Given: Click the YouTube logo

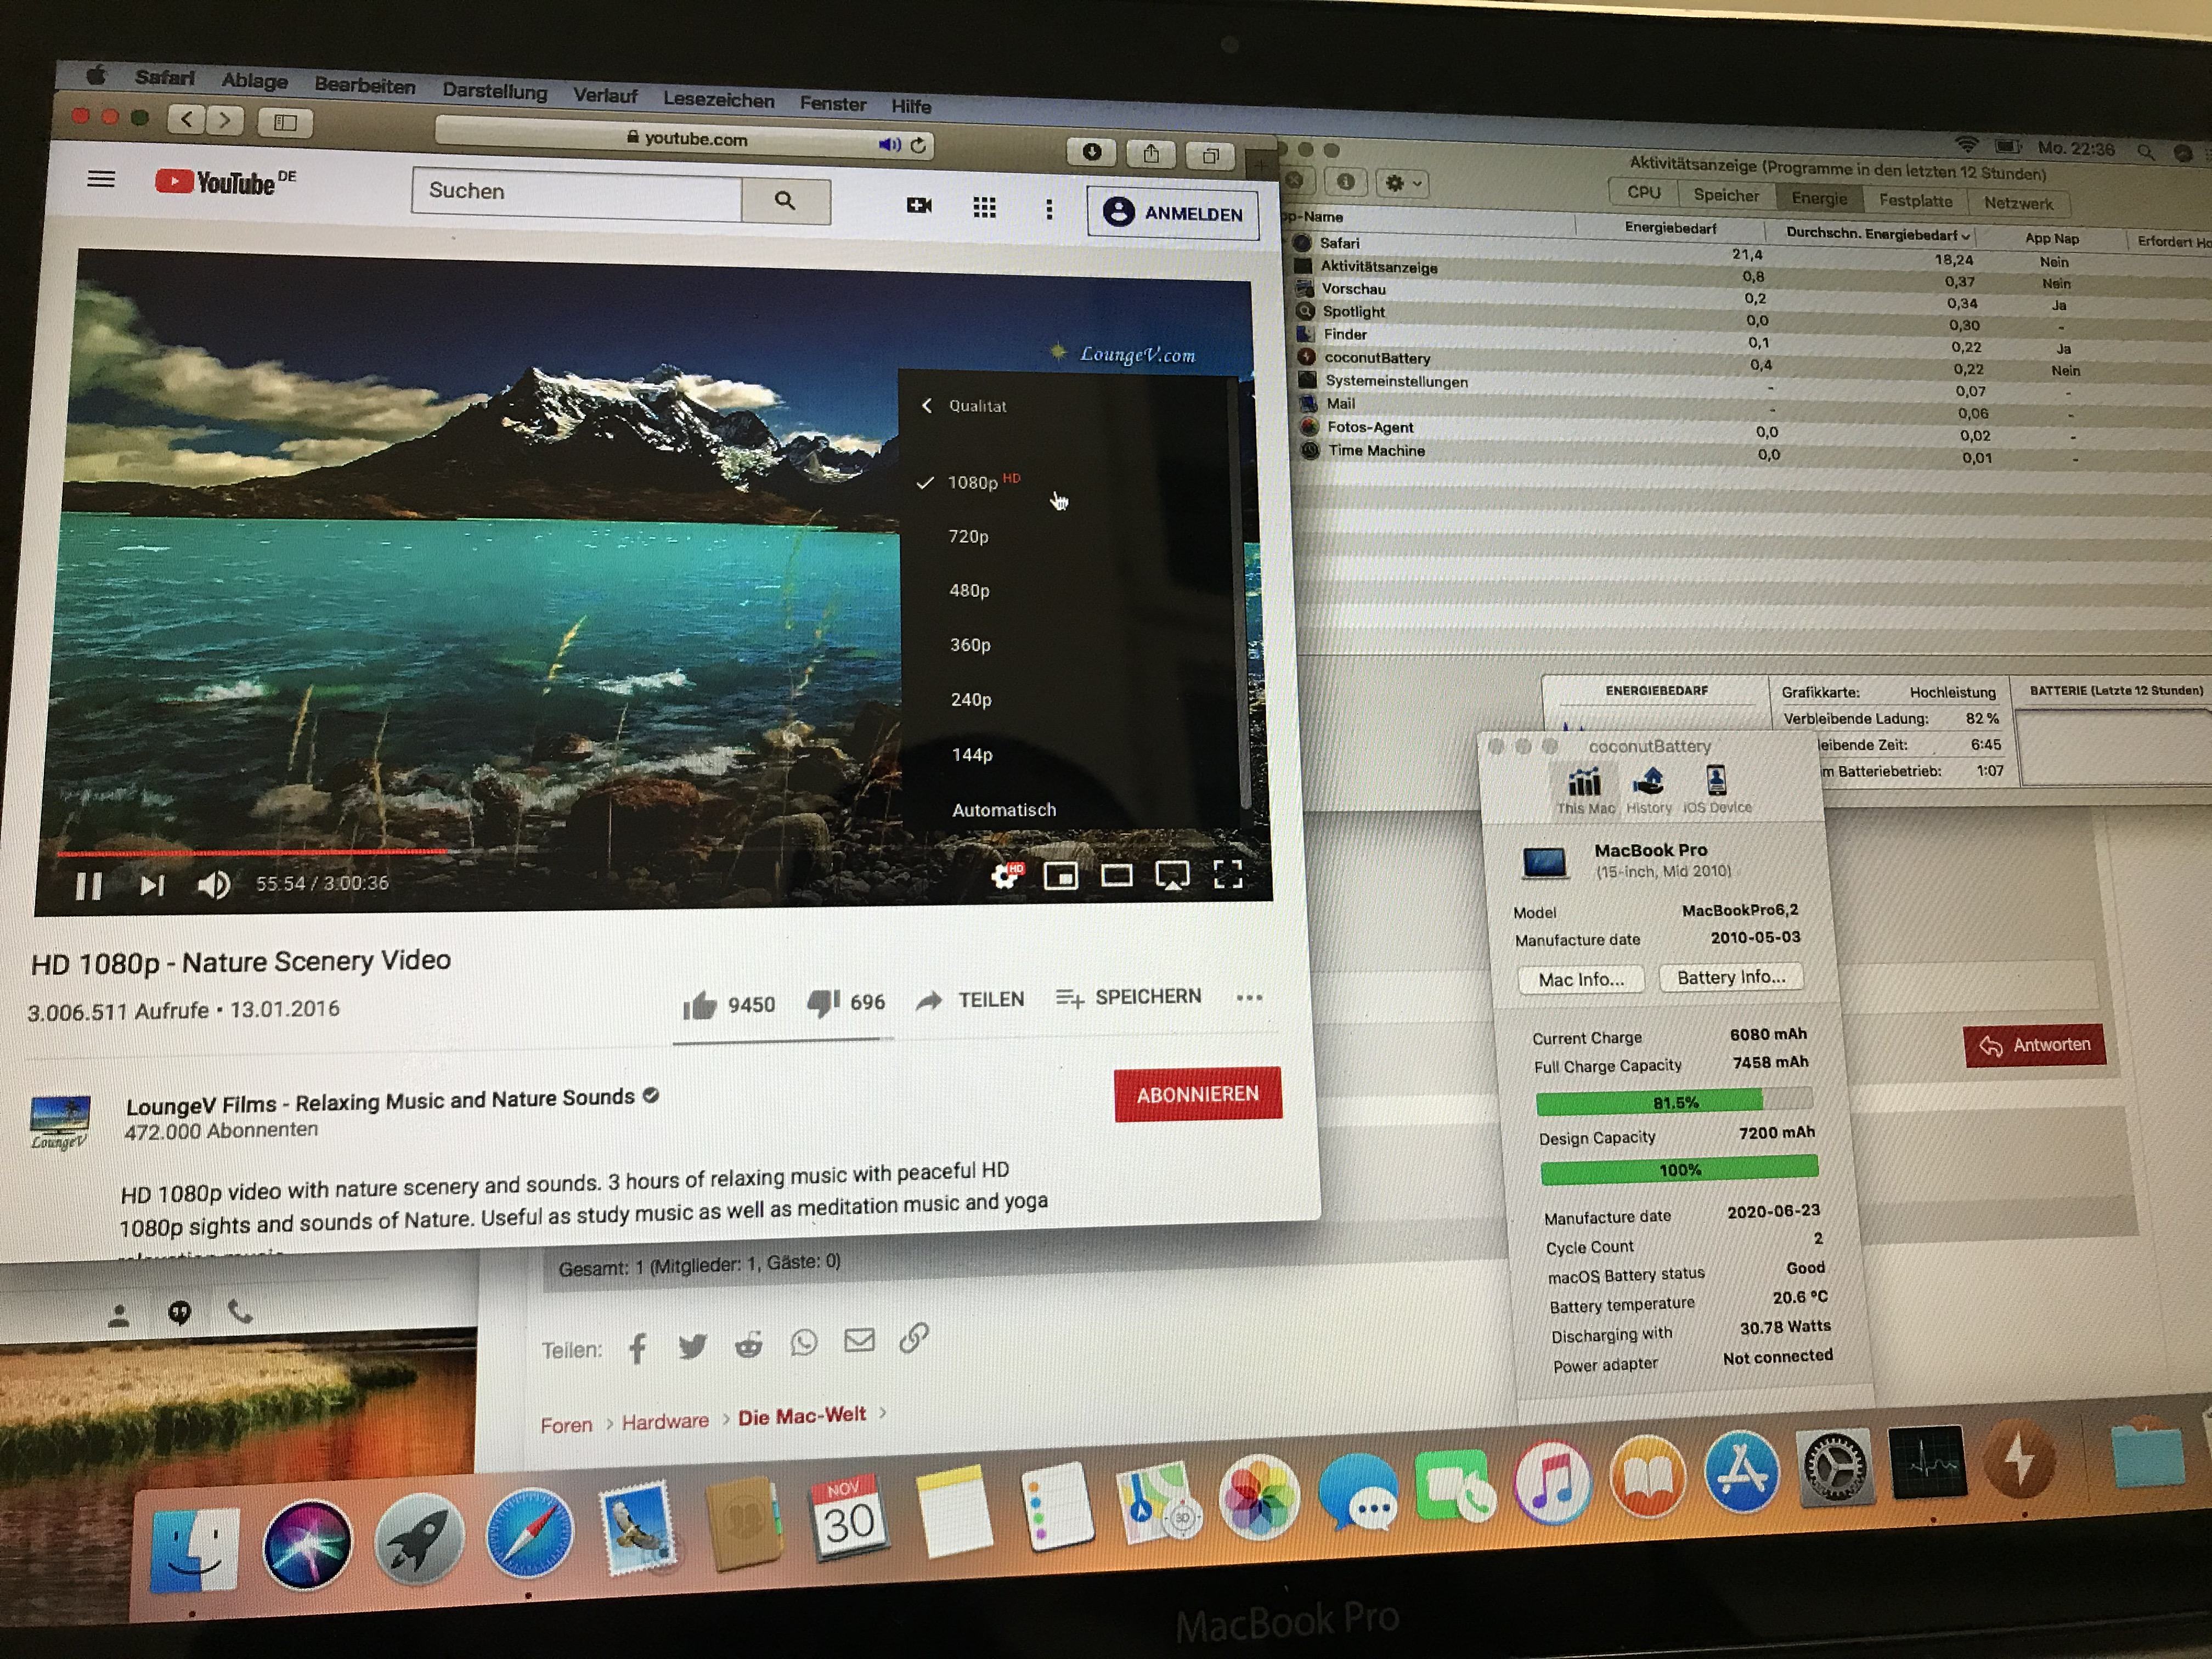Looking at the screenshot, I should (x=225, y=182).
